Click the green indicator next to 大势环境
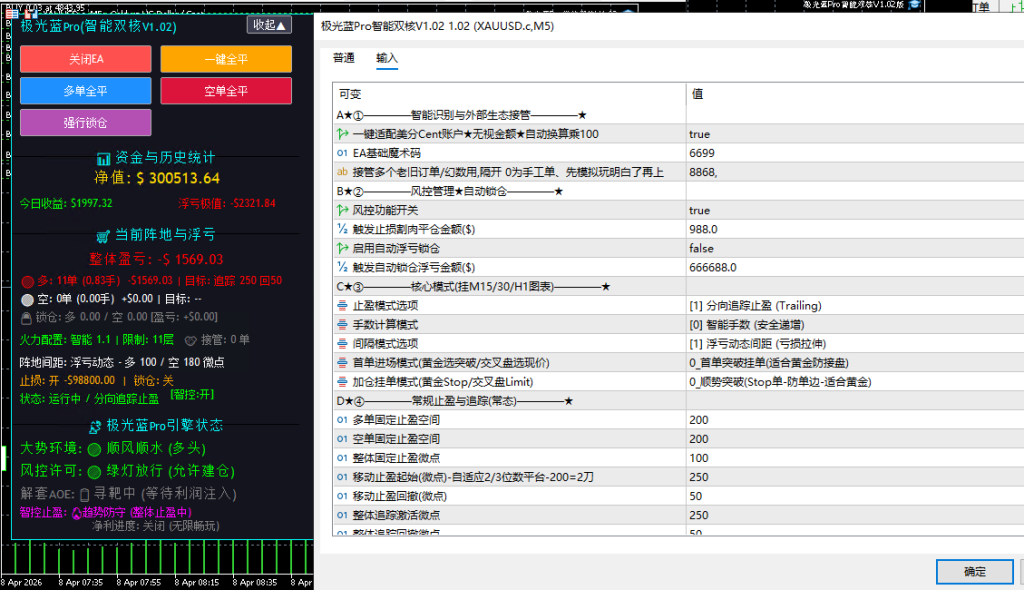This screenshot has width=1024, height=590. click(94, 450)
